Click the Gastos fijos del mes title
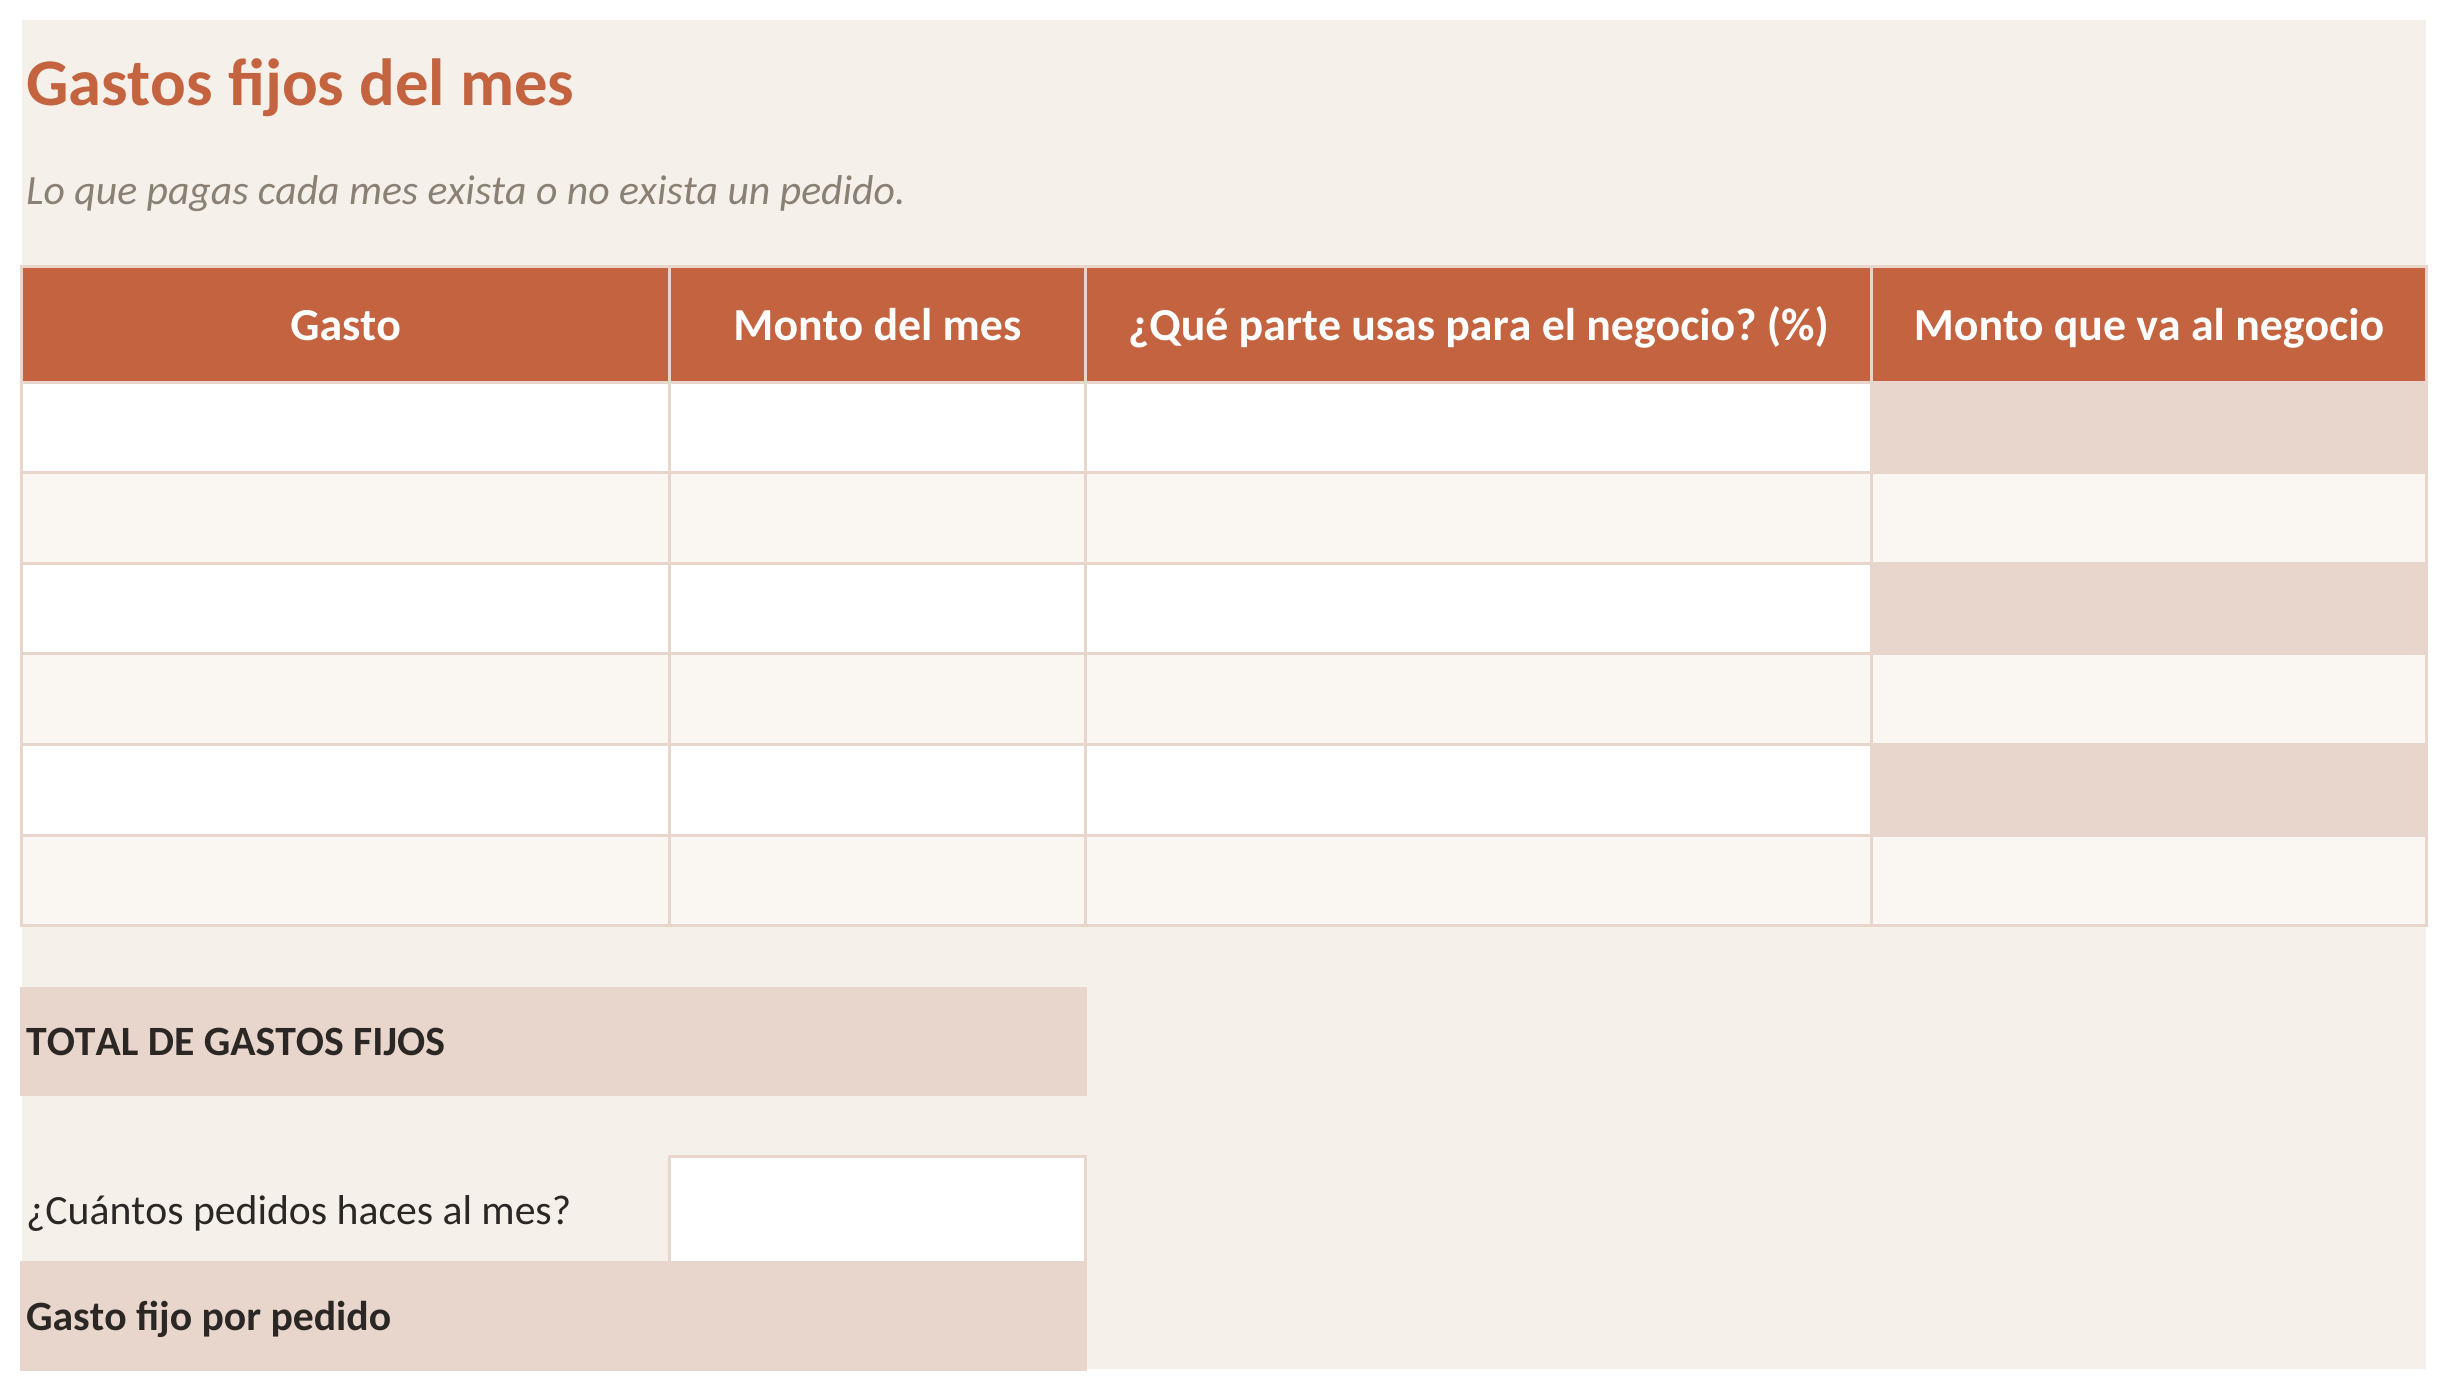The width and height of the screenshot is (2447, 1390). click(299, 84)
